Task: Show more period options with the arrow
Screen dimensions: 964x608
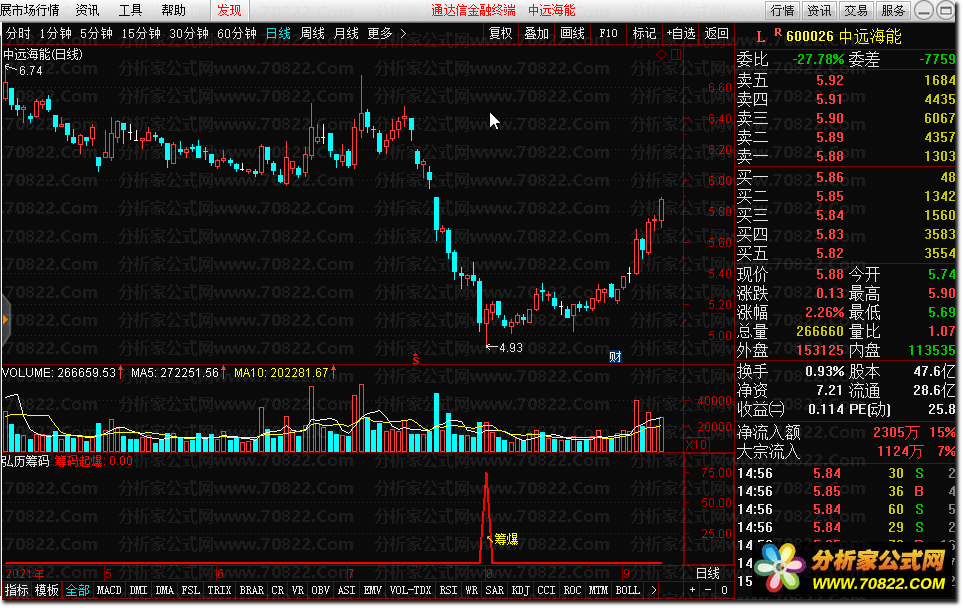Action: point(403,34)
